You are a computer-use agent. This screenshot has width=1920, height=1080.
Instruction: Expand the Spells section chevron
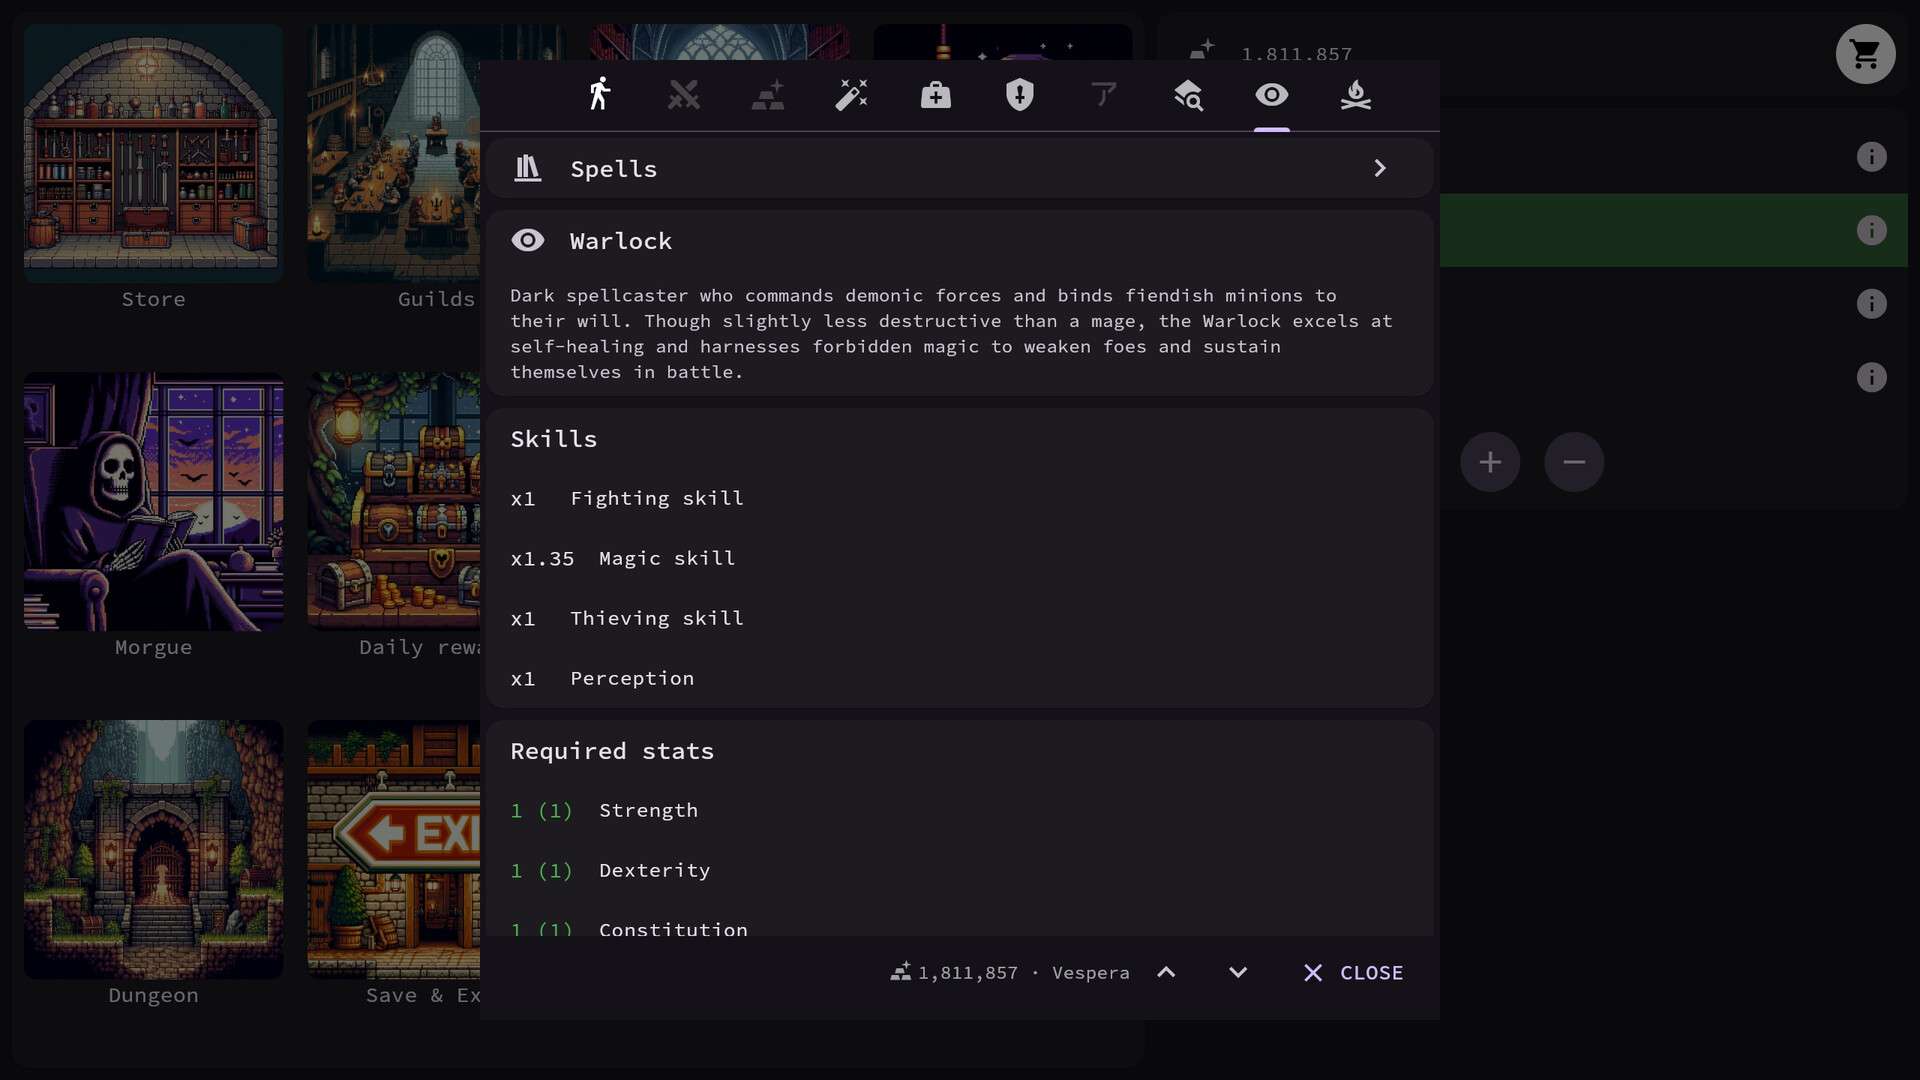1380,168
